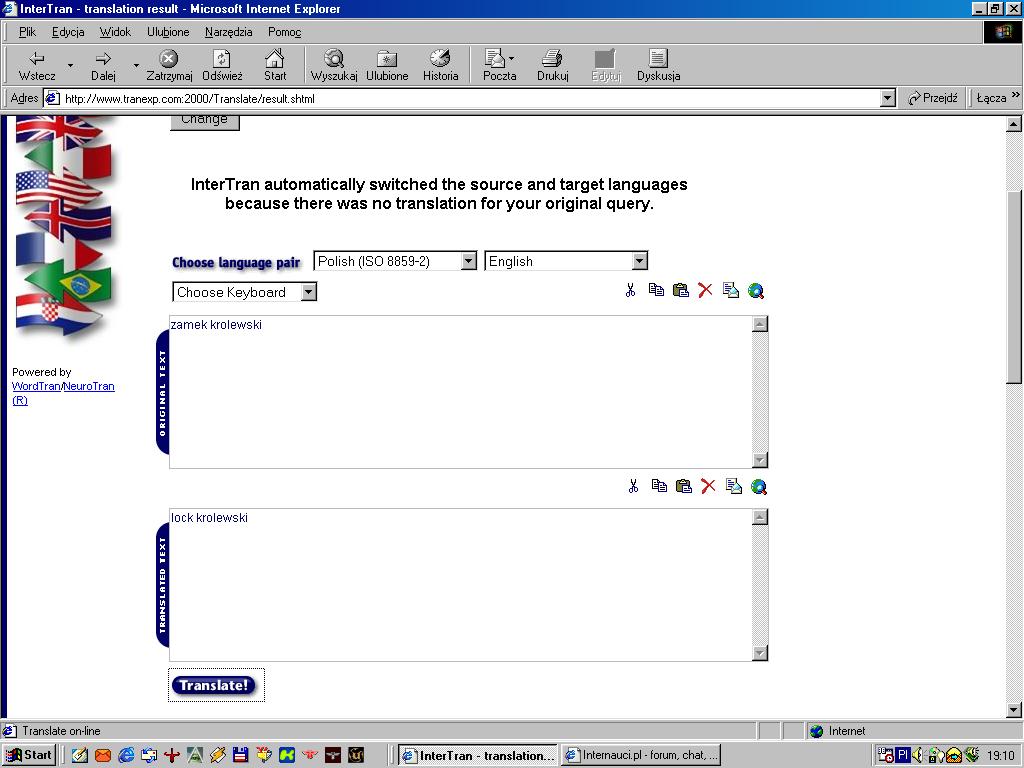The image size is (1024, 768).
Task: Clear translated text with the lower red X
Action: [708, 486]
